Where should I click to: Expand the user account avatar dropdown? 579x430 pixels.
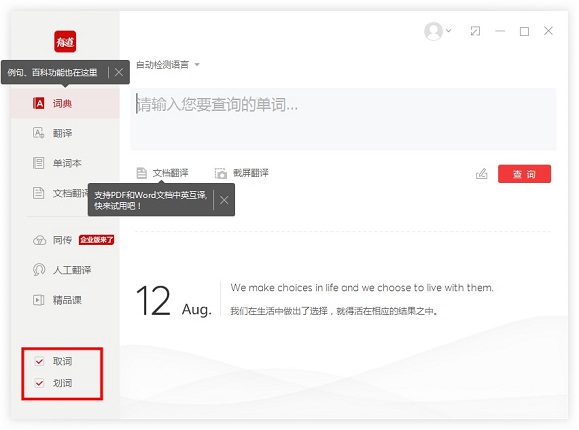(438, 31)
